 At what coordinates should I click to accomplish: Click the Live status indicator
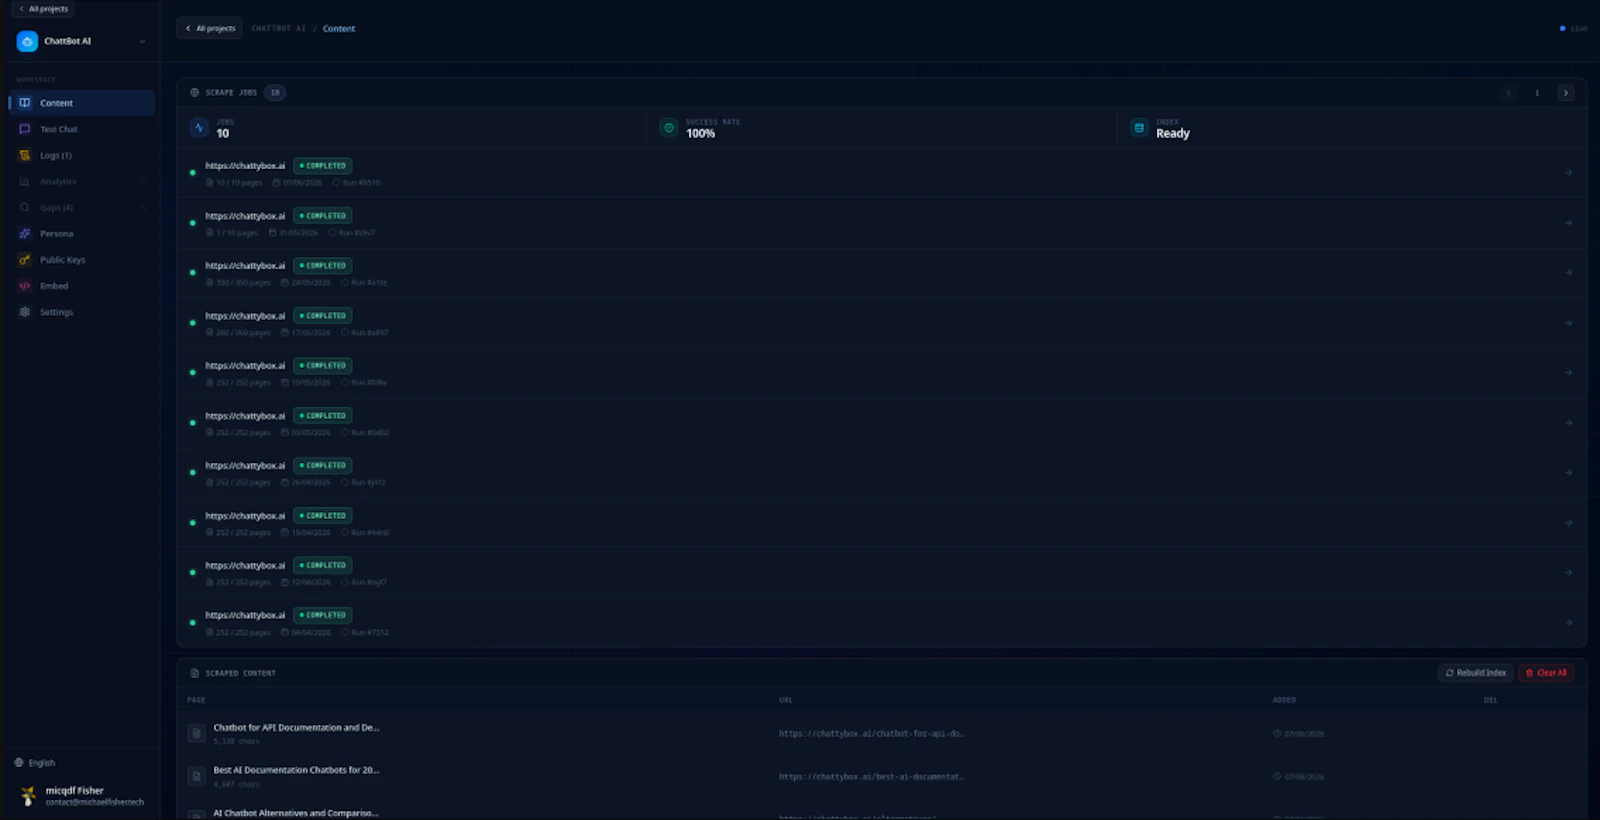tap(1573, 28)
